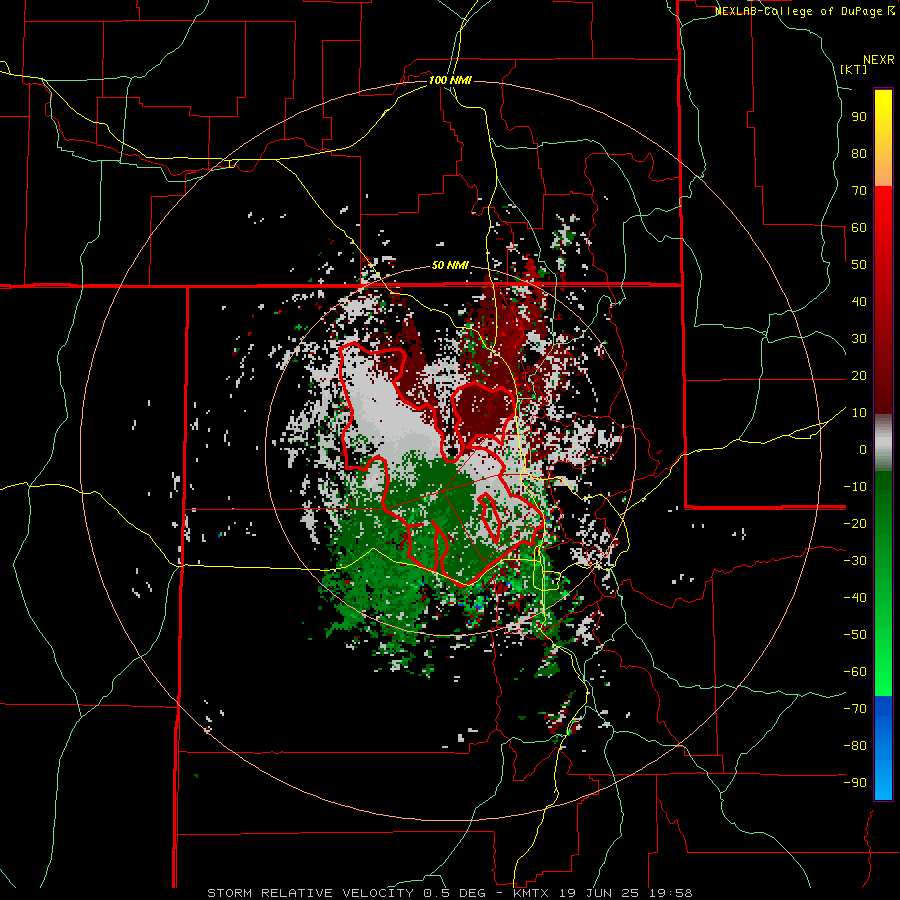The height and width of the screenshot is (900, 900).
Task: Select the light blue bottom segment of the color bar
Action: coord(883,778)
